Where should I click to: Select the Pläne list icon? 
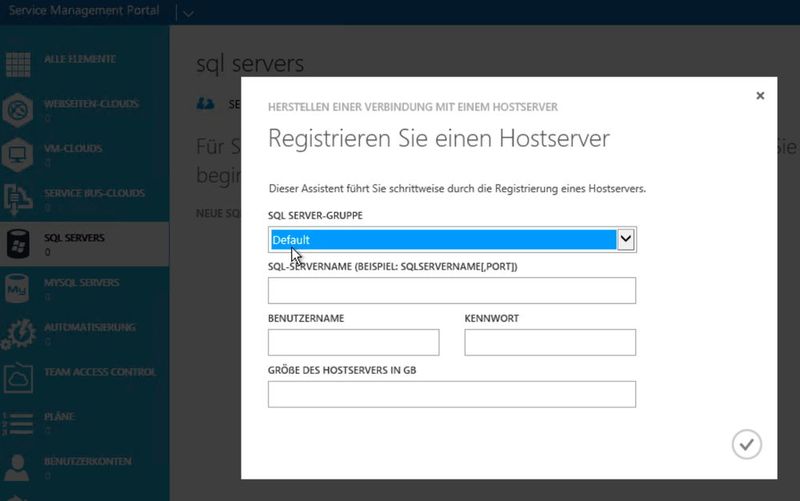point(18,423)
